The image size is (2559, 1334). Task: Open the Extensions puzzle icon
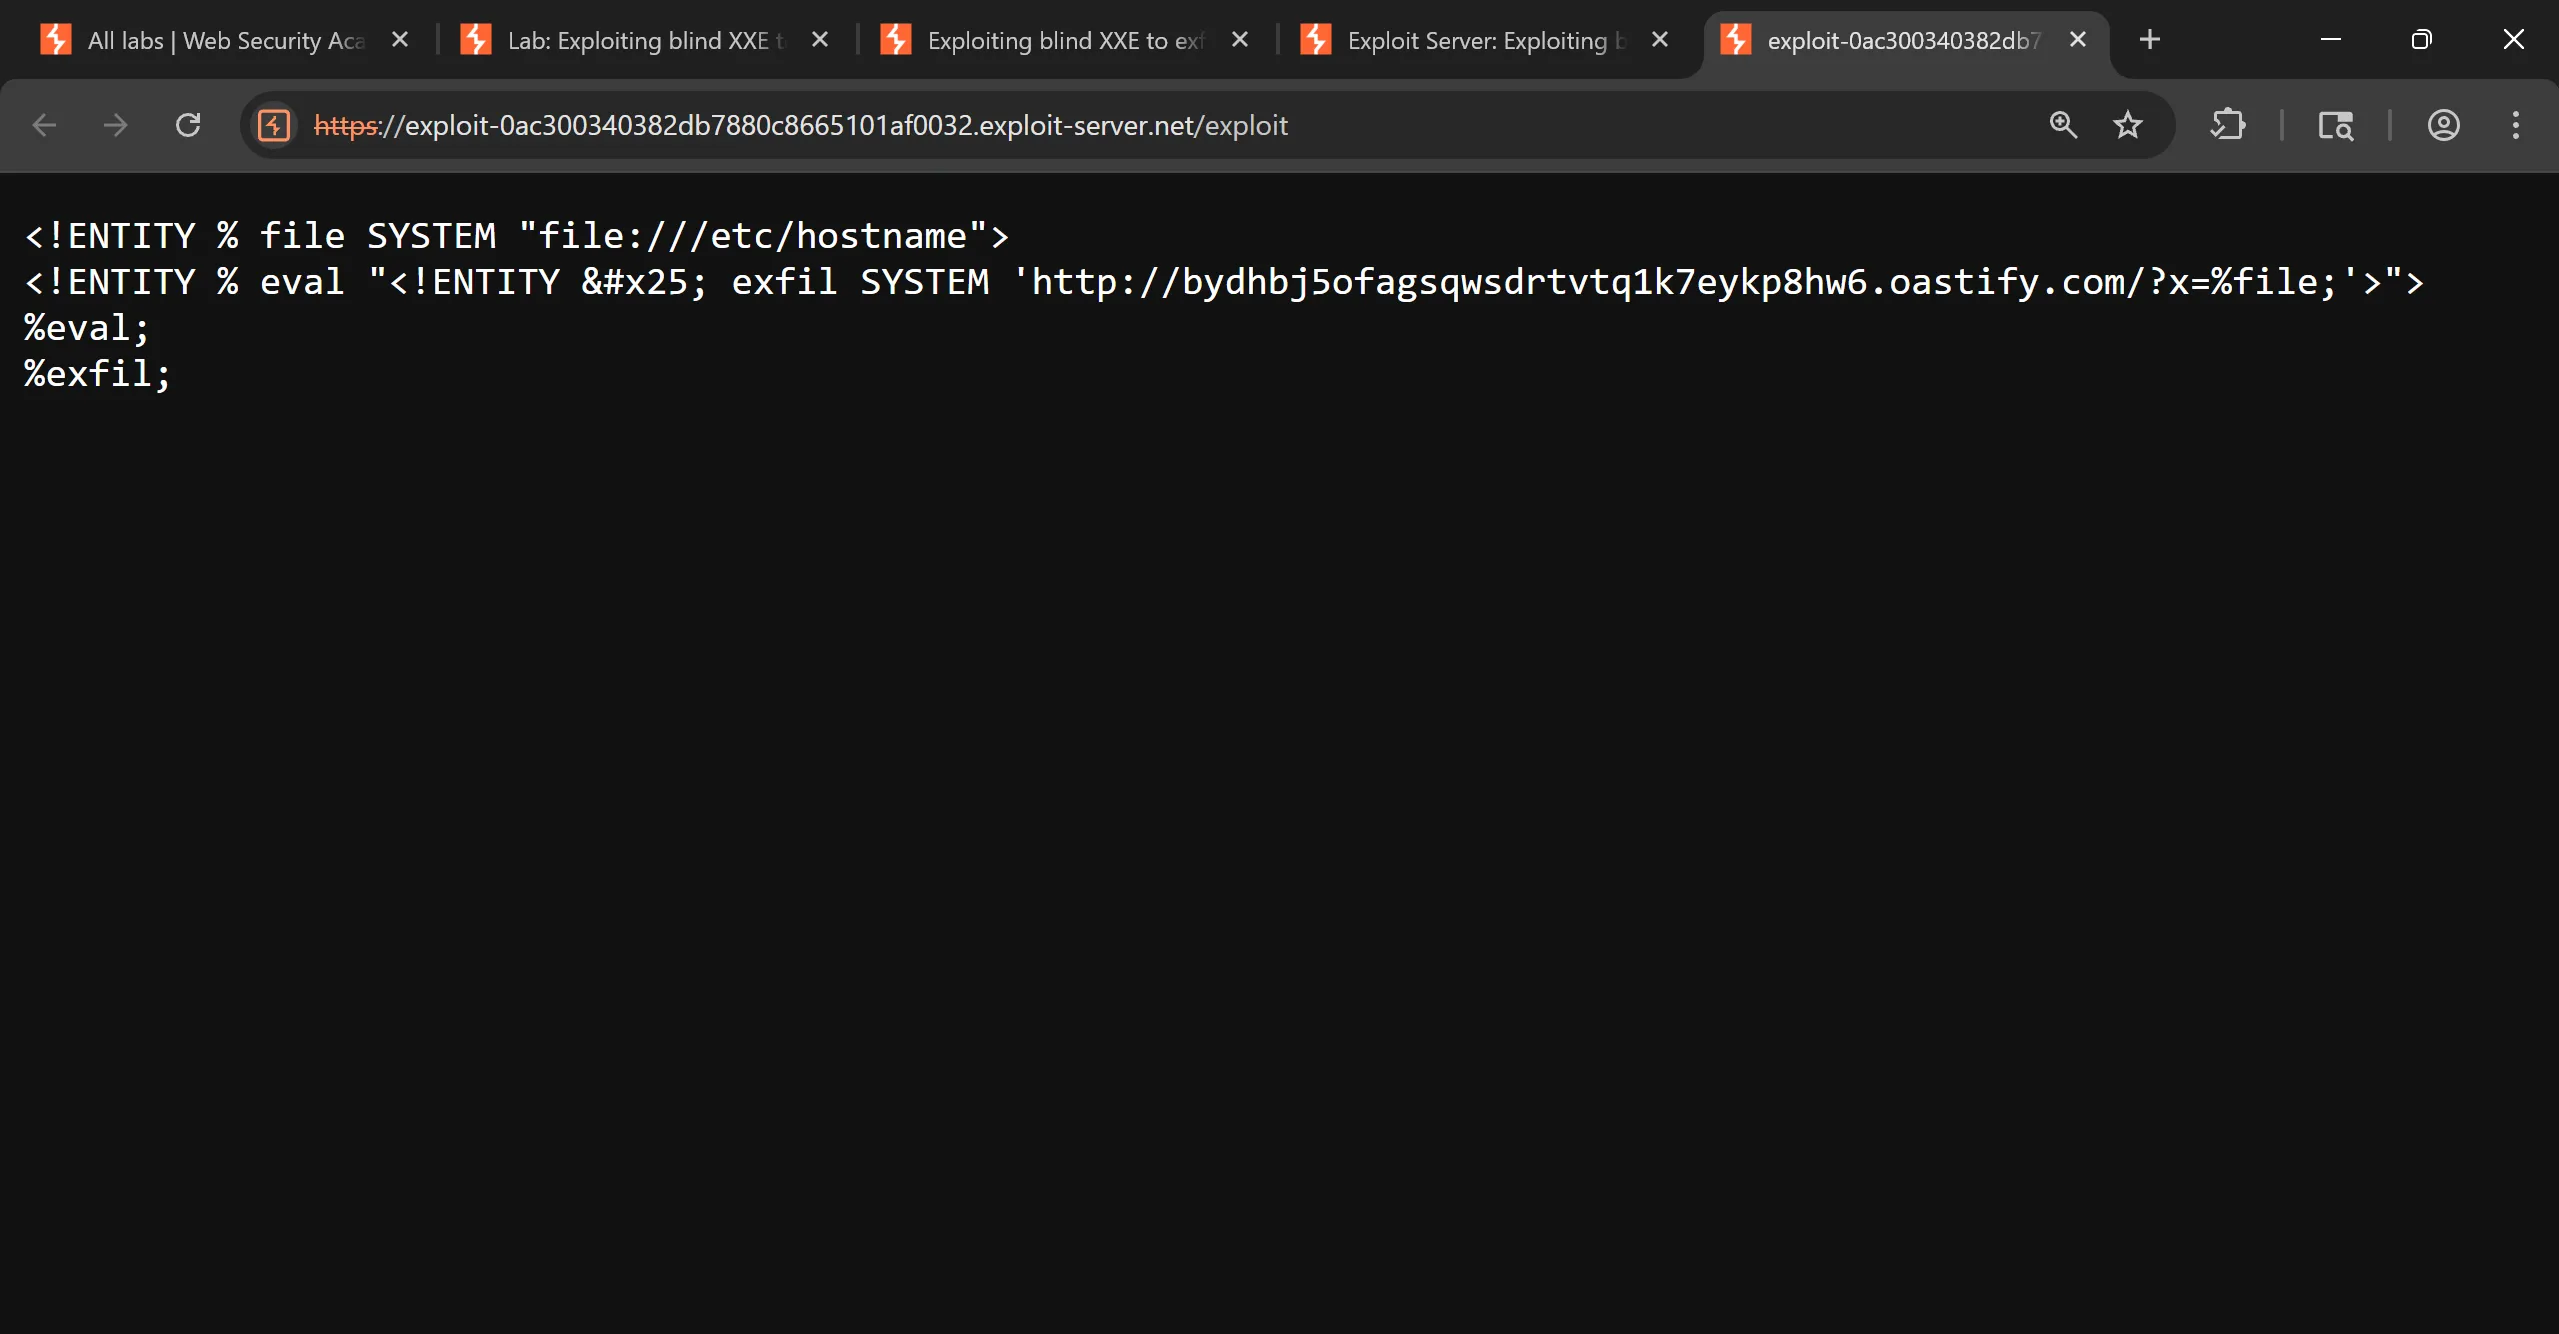[x=2227, y=125]
